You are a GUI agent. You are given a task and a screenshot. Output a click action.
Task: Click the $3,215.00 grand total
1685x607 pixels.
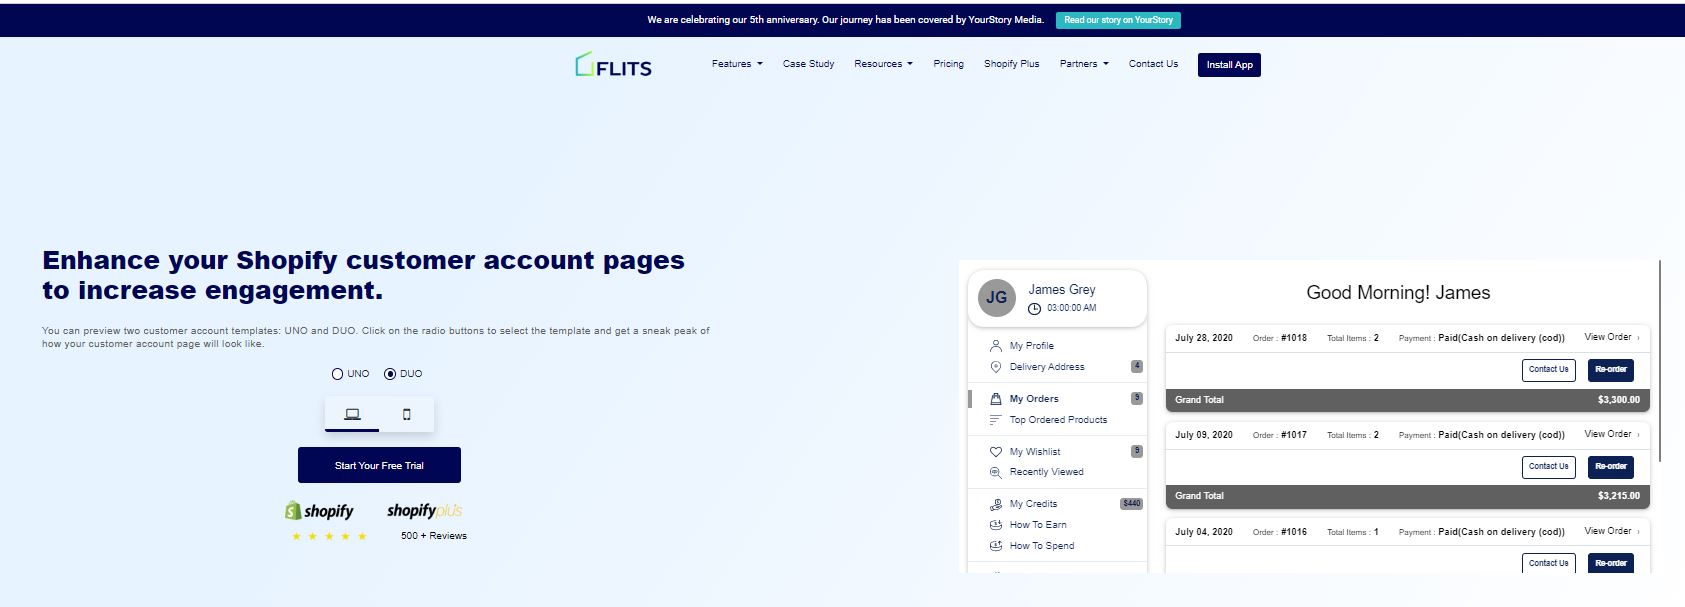(1618, 496)
